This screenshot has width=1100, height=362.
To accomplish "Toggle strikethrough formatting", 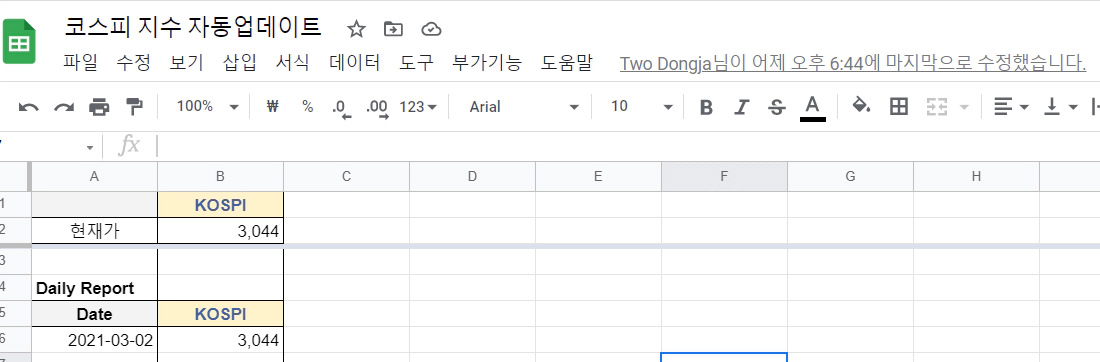I will point(777,107).
